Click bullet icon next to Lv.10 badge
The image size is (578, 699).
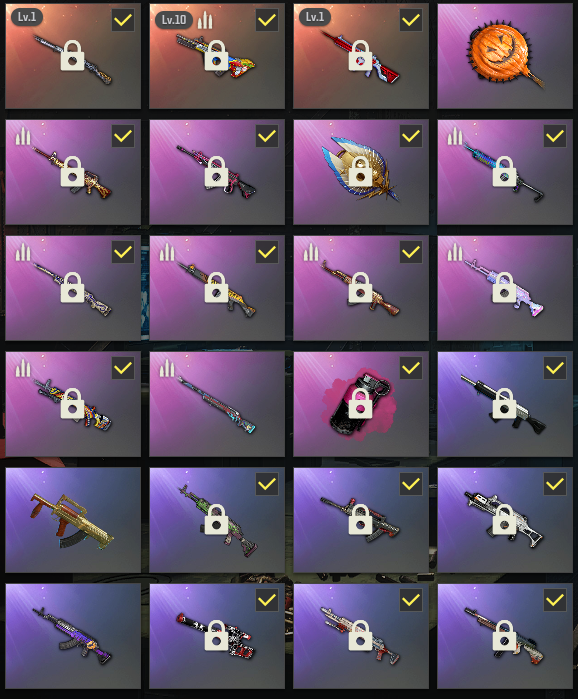205,20
